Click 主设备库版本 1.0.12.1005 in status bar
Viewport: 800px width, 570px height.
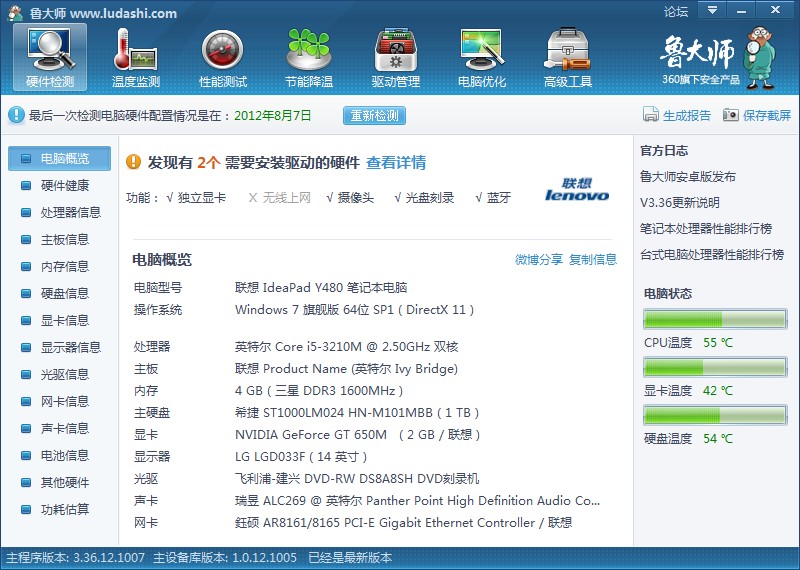tap(225, 557)
